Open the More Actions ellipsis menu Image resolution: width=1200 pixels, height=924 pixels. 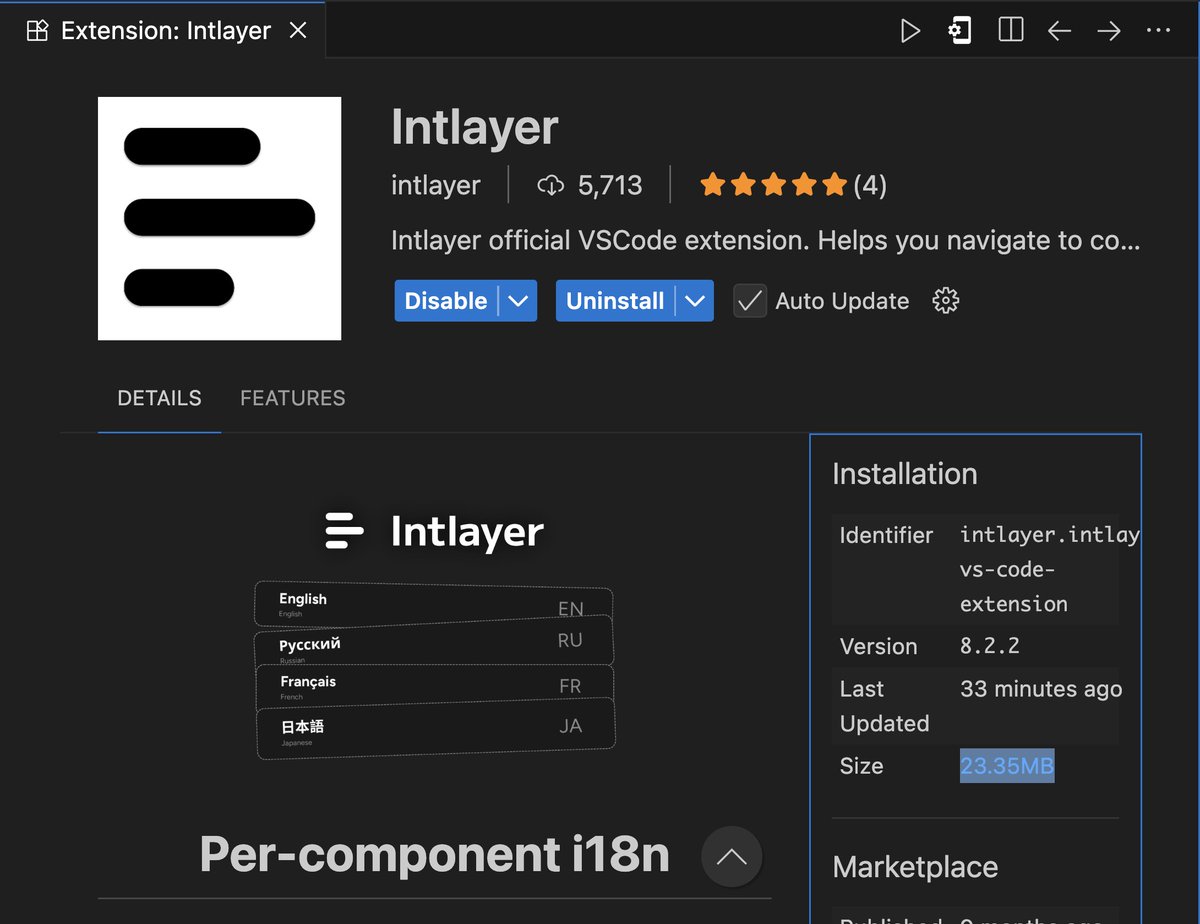pos(1158,31)
